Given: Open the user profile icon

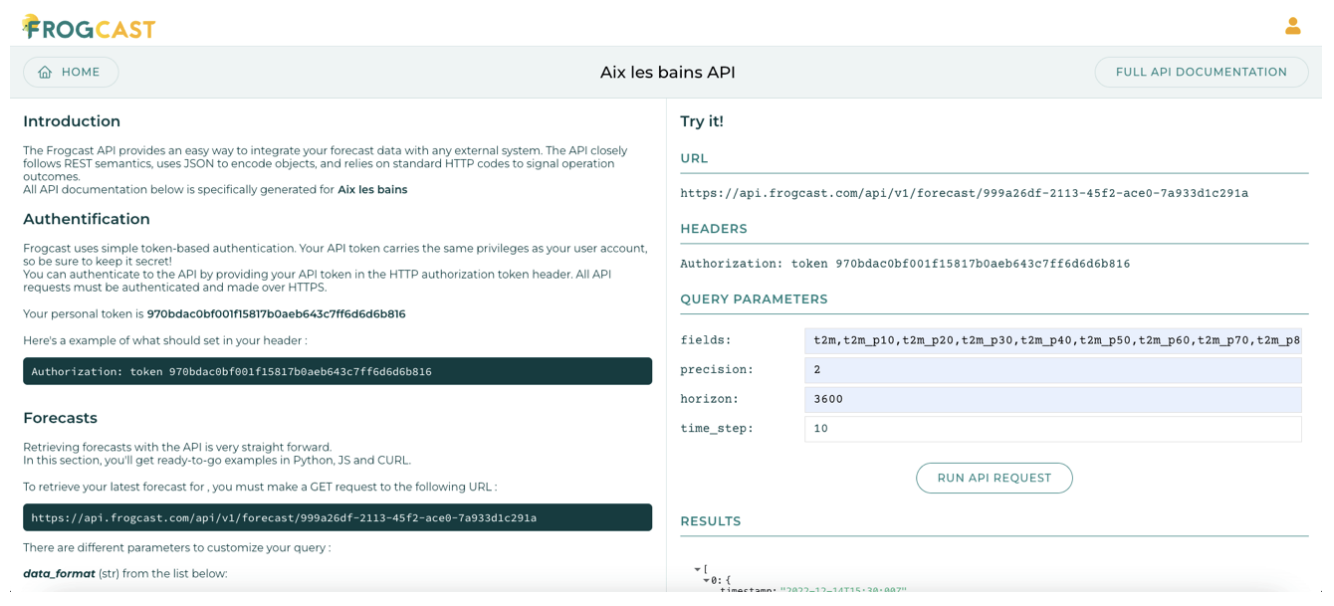Looking at the screenshot, I should [1293, 26].
